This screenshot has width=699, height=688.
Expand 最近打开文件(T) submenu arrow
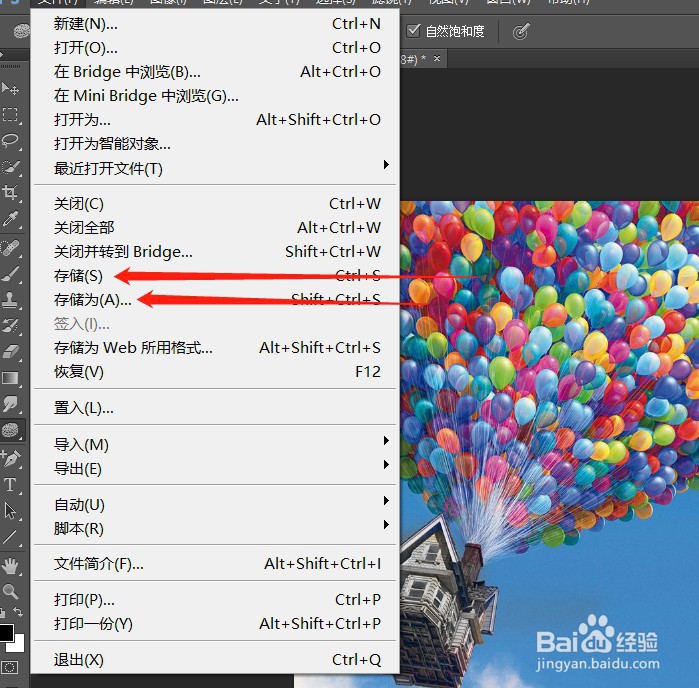(x=386, y=165)
